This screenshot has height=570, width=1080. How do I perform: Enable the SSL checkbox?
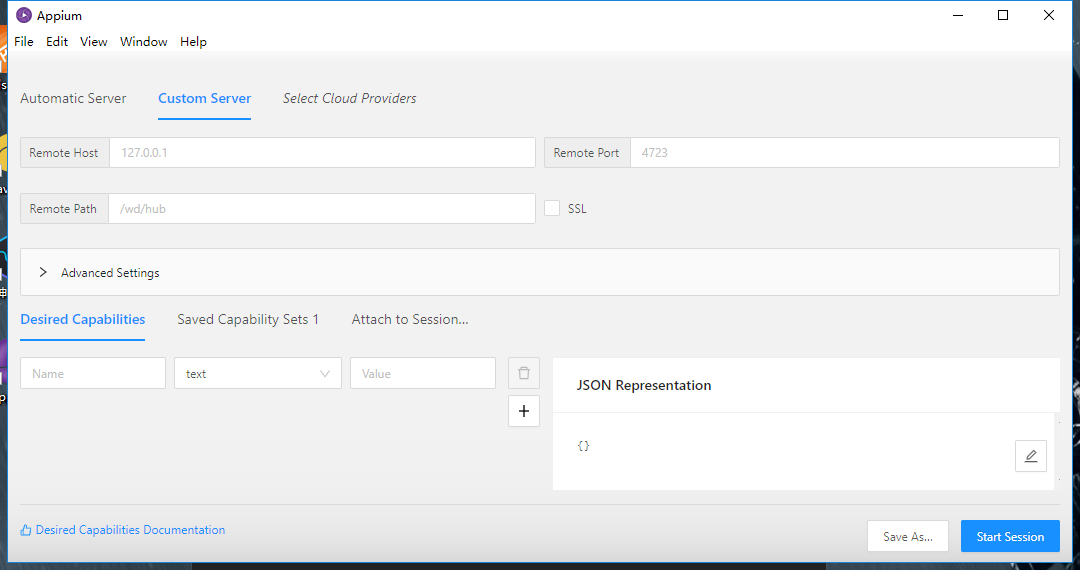[x=552, y=208]
